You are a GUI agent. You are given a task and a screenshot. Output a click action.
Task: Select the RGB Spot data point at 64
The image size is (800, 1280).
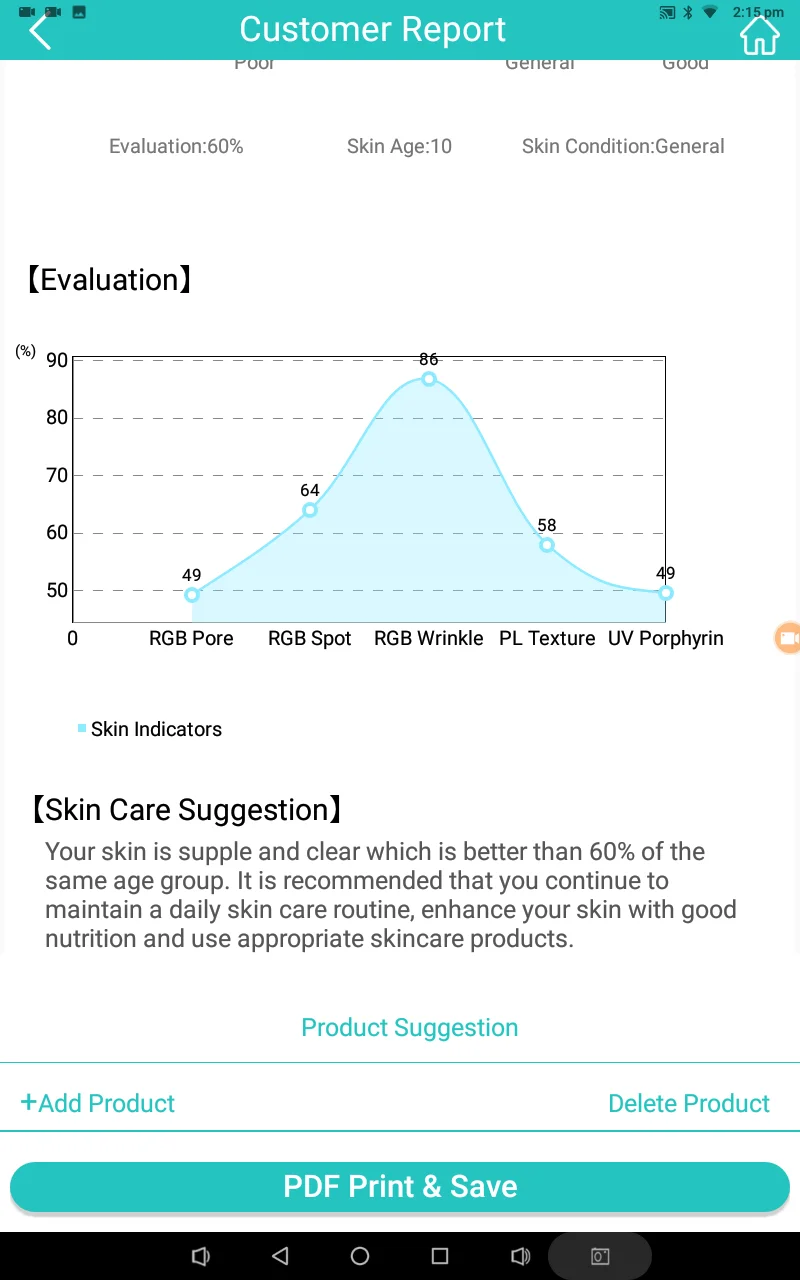pyautogui.click(x=310, y=510)
